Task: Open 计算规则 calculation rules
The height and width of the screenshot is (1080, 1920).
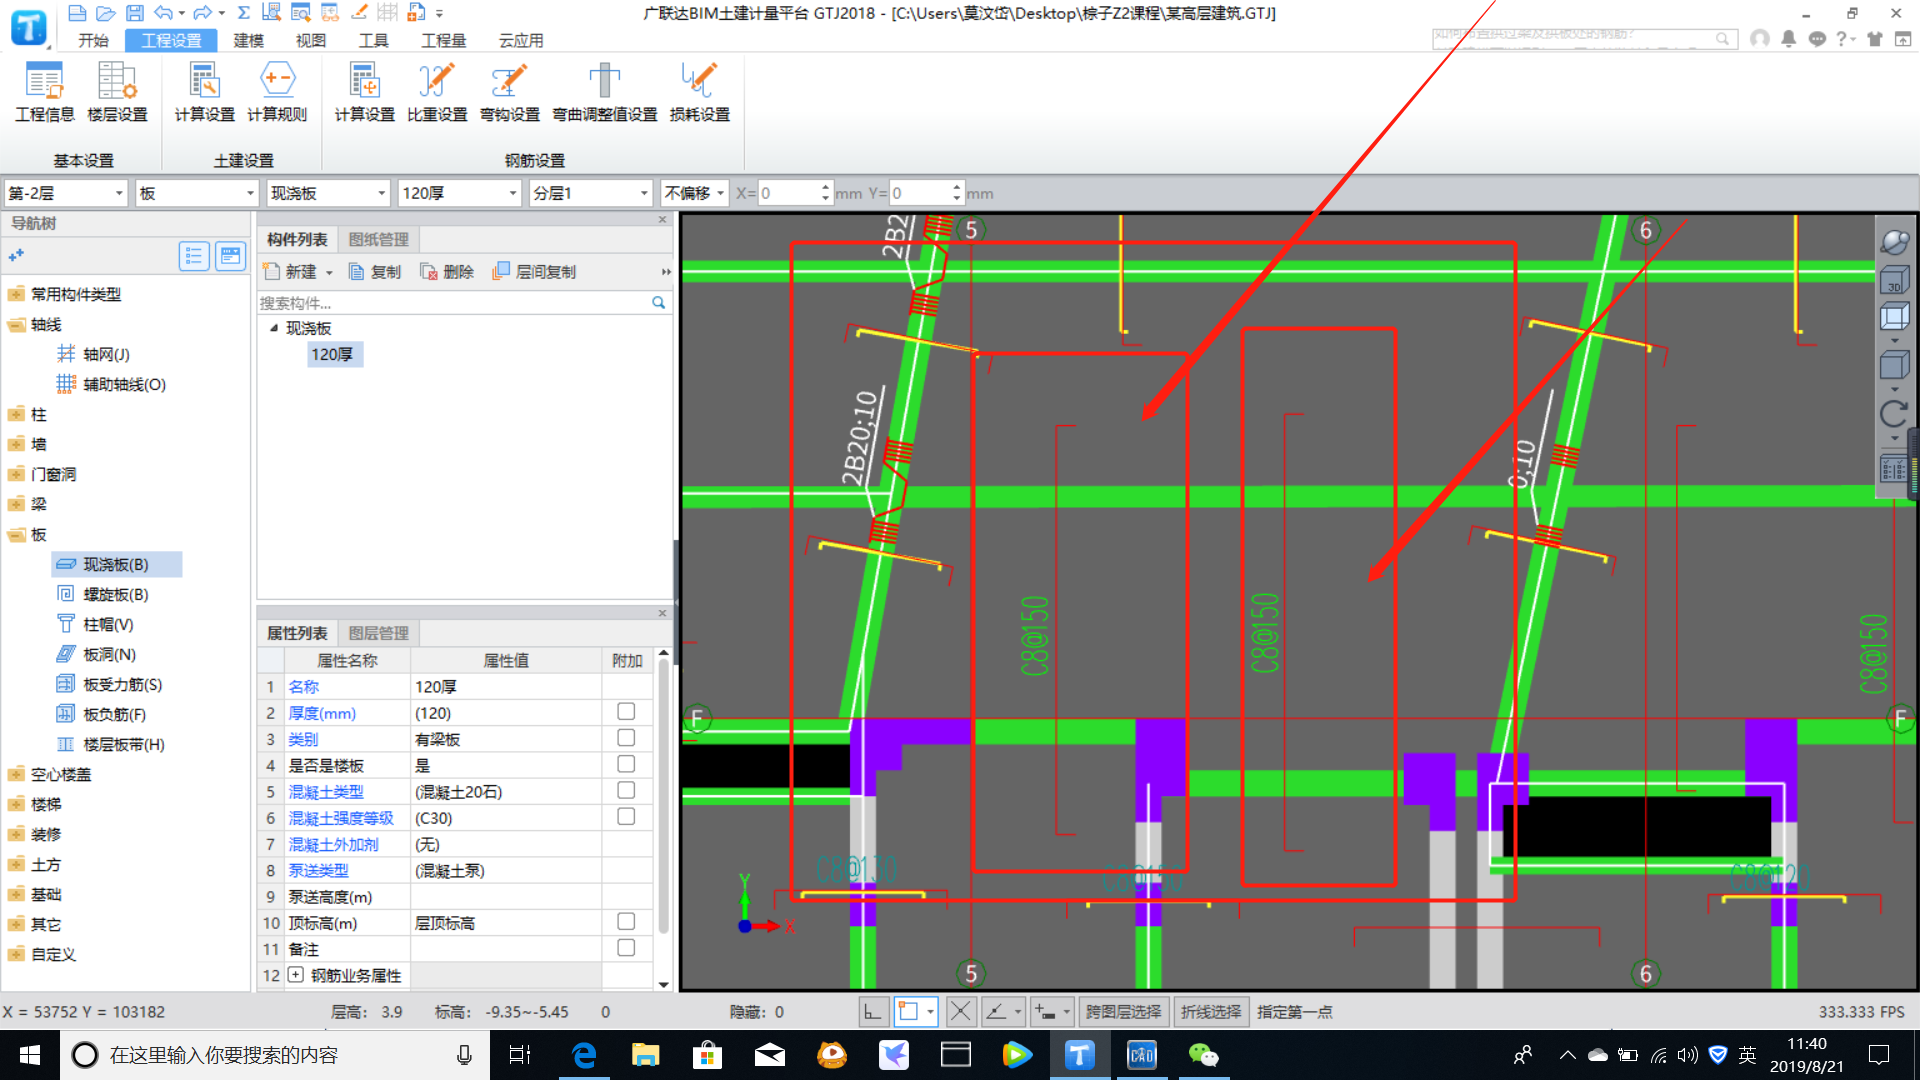Action: [x=277, y=93]
